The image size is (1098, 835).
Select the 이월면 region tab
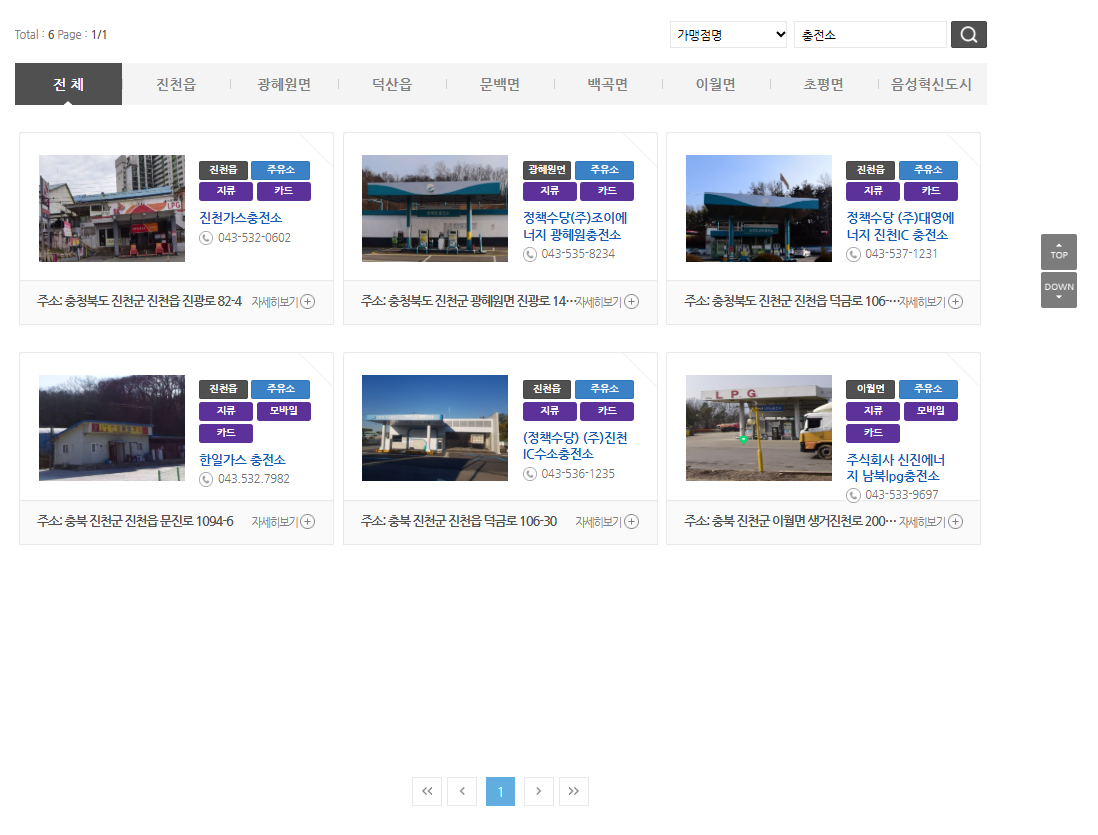714,84
